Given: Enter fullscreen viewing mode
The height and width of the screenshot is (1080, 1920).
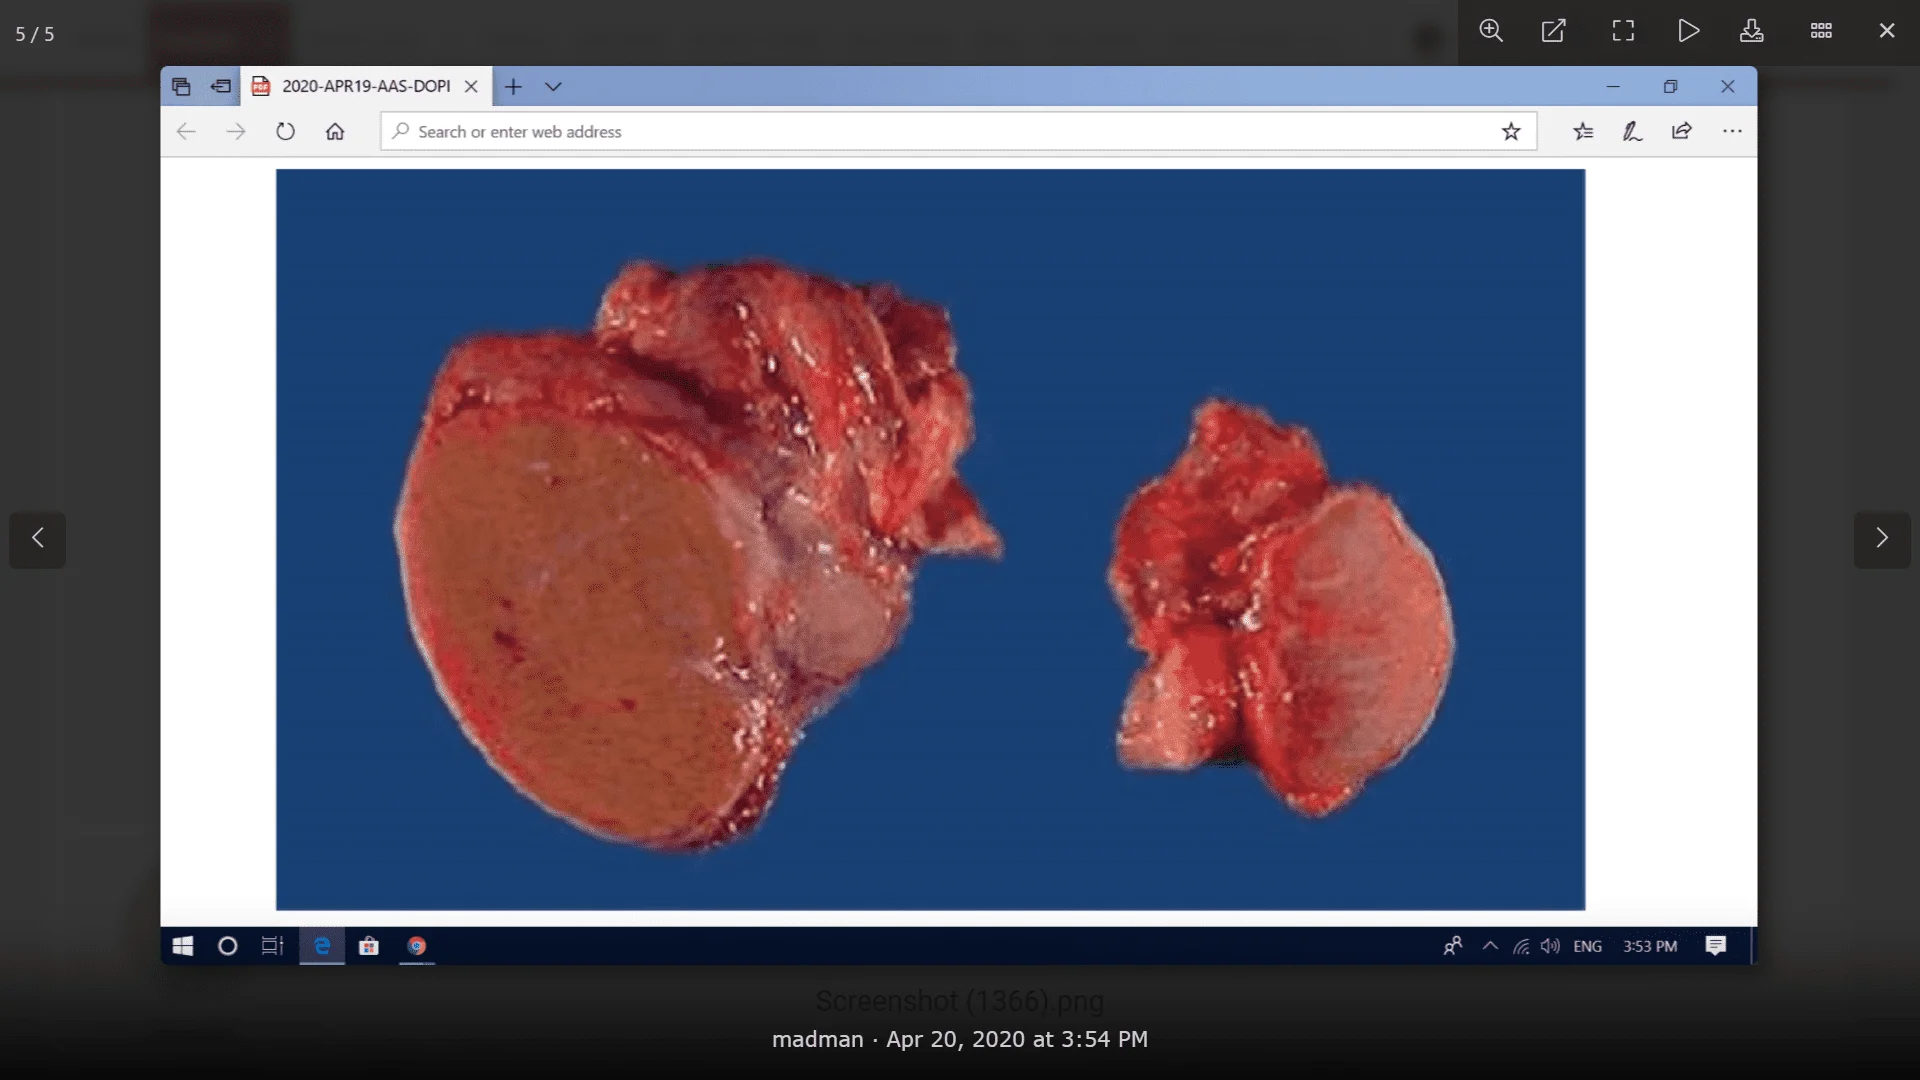Looking at the screenshot, I should point(1623,31).
